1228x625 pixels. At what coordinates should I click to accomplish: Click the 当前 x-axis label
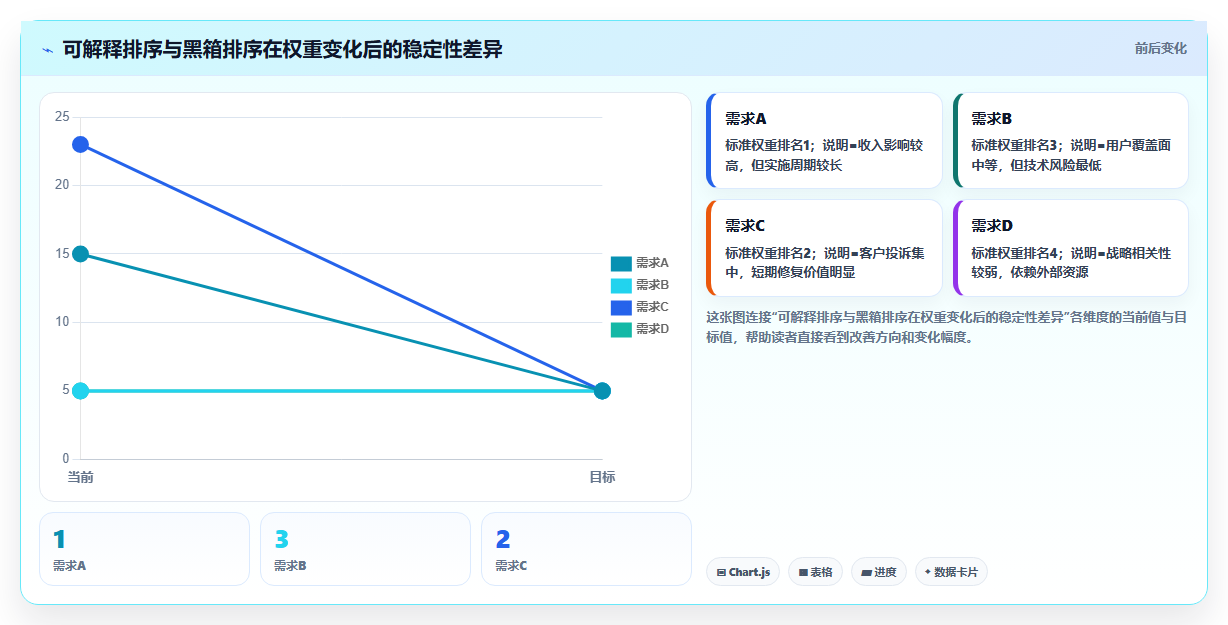point(81,477)
